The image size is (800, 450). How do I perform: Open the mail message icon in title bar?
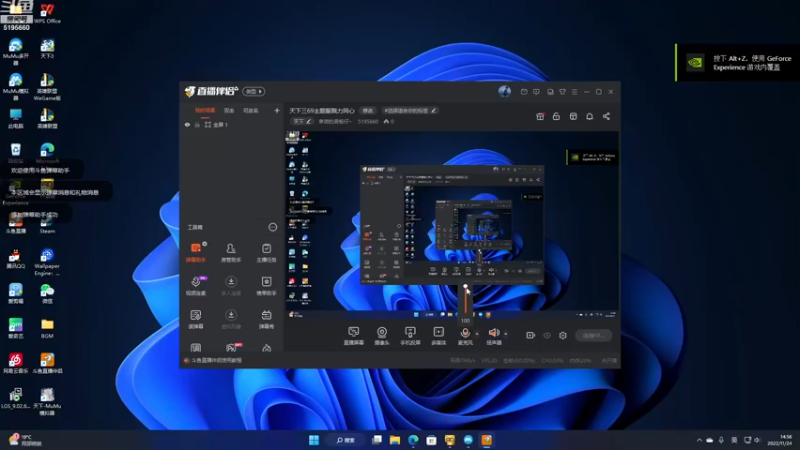(524, 92)
